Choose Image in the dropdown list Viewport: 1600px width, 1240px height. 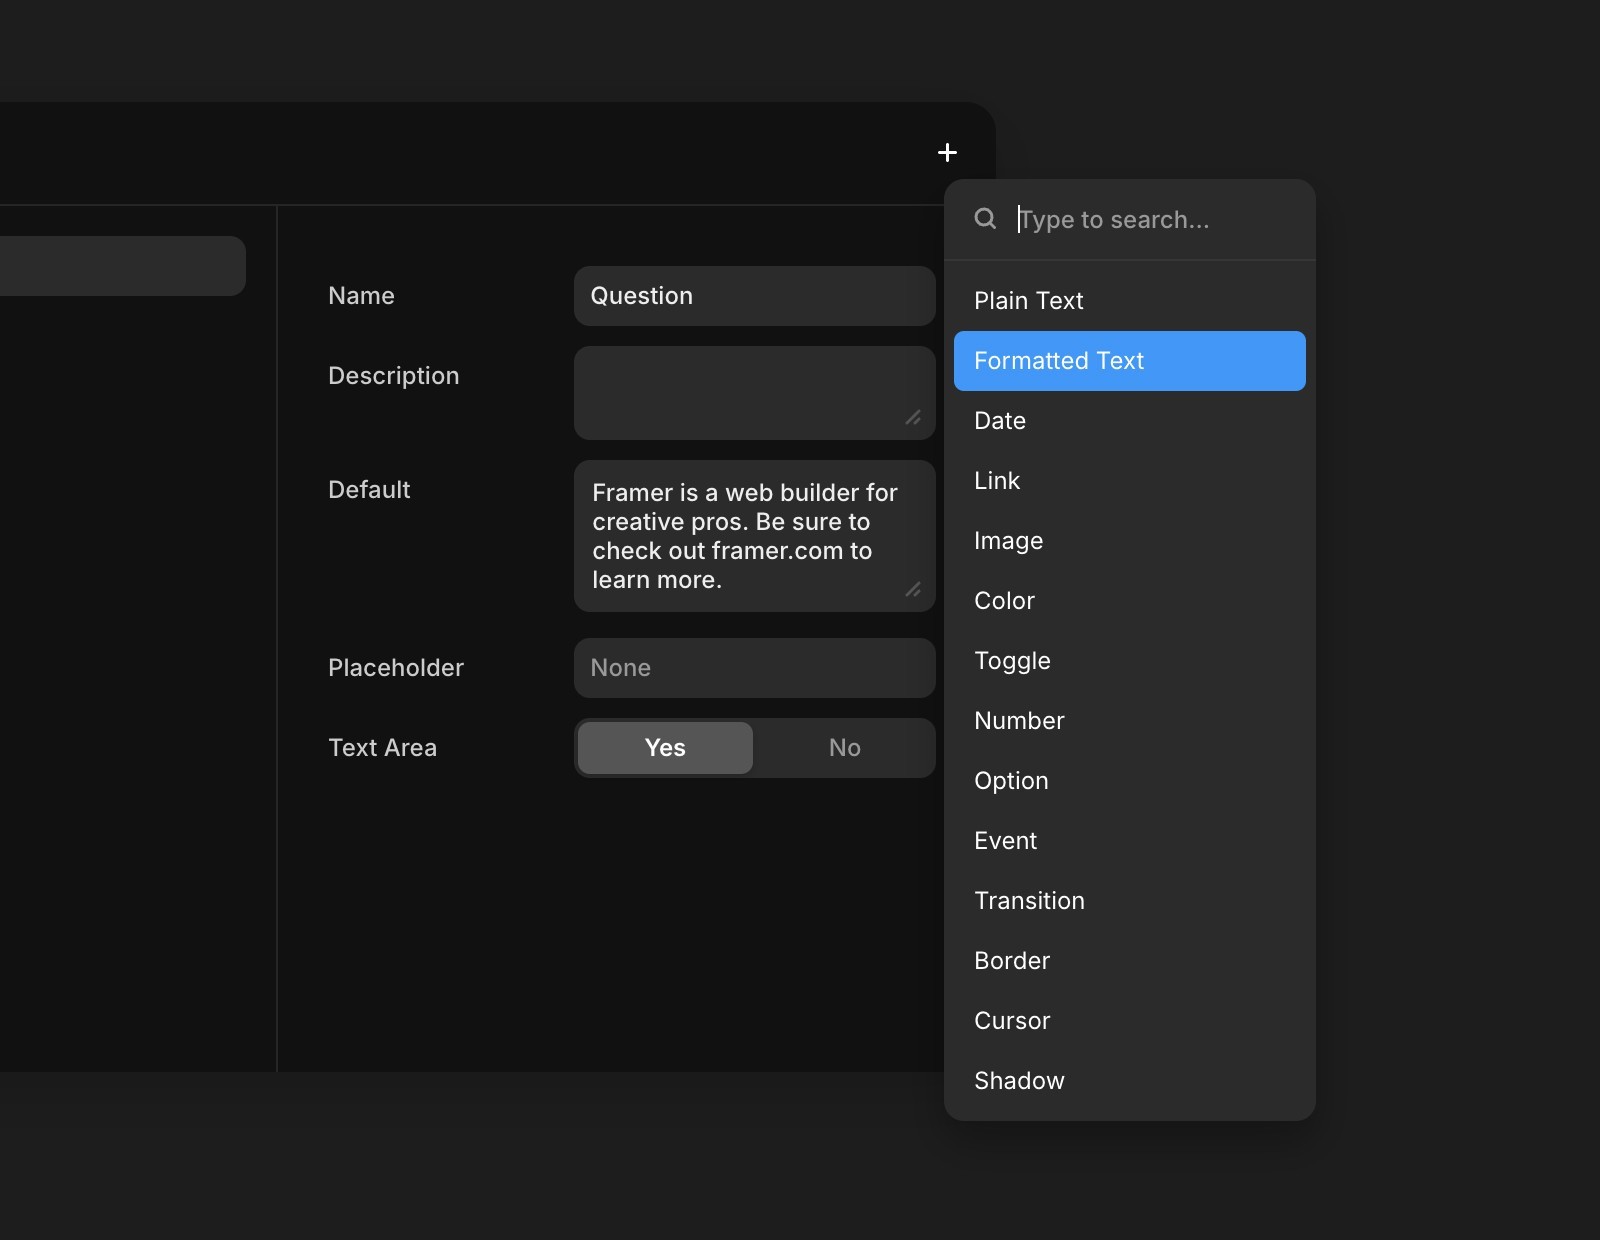pyautogui.click(x=1130, y=541)
